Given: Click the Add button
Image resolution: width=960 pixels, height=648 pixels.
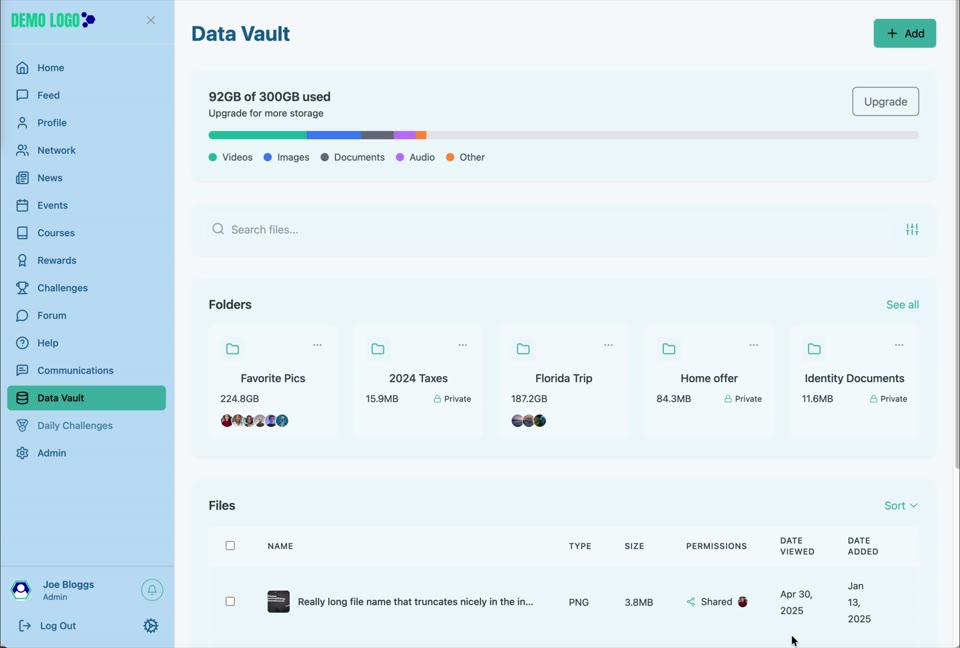Looking at the screenshot, I should click(x=904, y=33).
